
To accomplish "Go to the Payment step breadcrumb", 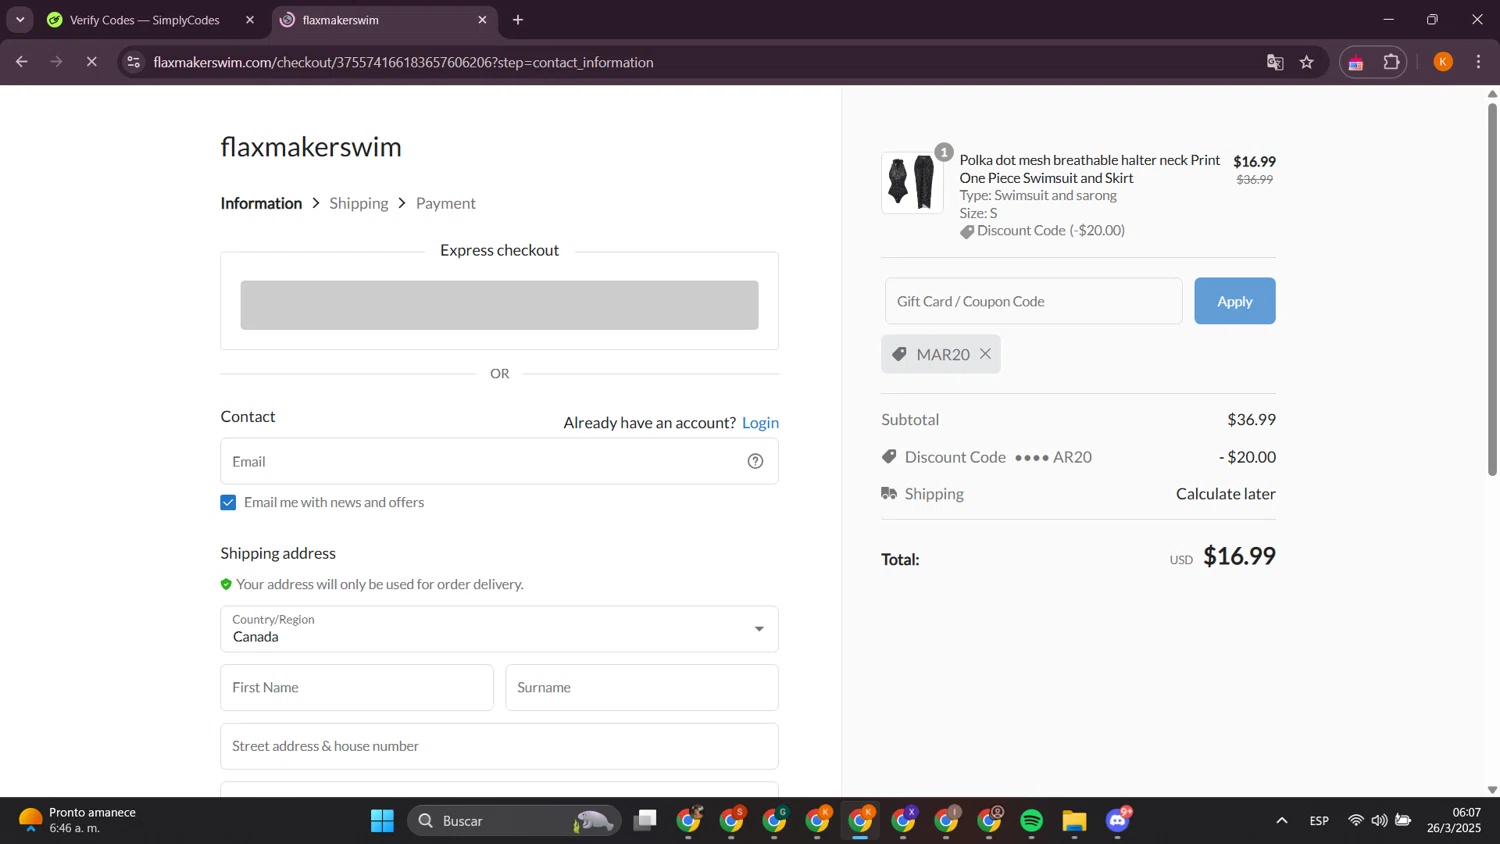I will pyautogui.click(x=446, y=203).
